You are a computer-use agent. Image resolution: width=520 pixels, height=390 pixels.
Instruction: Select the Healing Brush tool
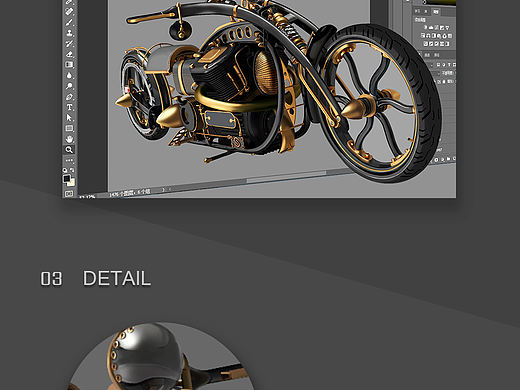pos(69,12)
